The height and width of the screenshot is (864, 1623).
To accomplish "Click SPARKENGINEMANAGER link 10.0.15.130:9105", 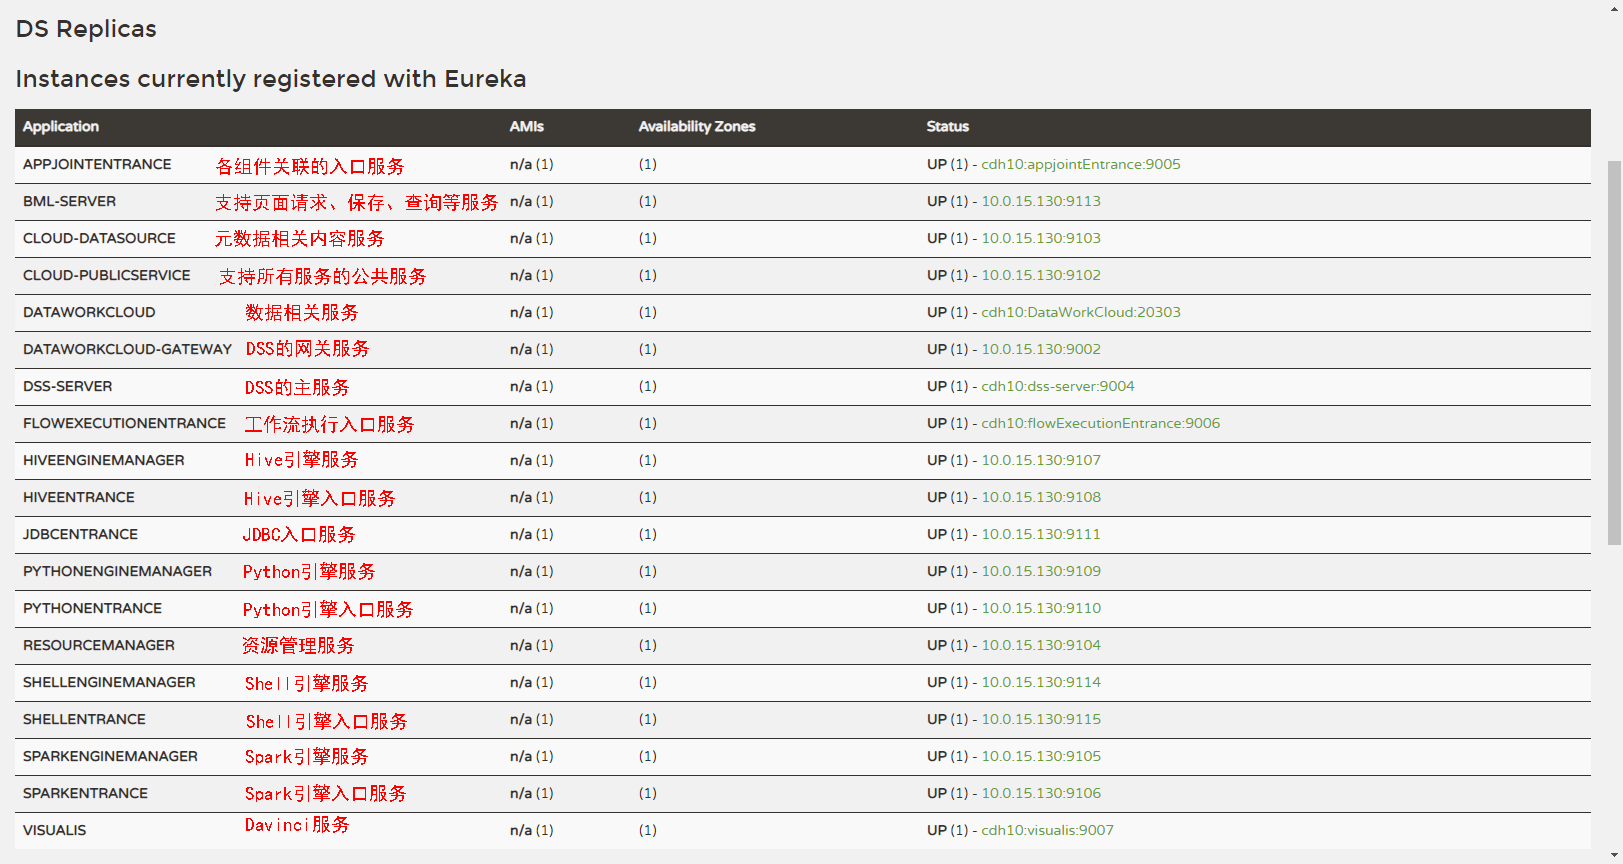I will pyautogui.click(x=1040, y=756).
